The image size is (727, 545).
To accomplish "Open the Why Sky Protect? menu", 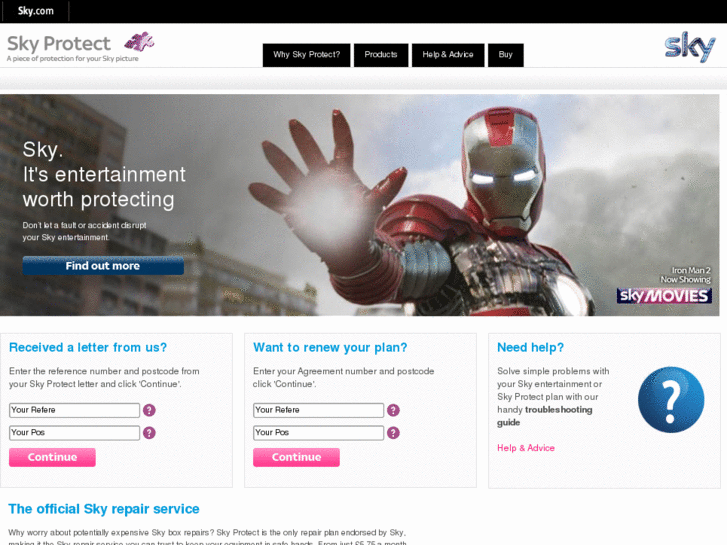I will (x=306, y=55).
